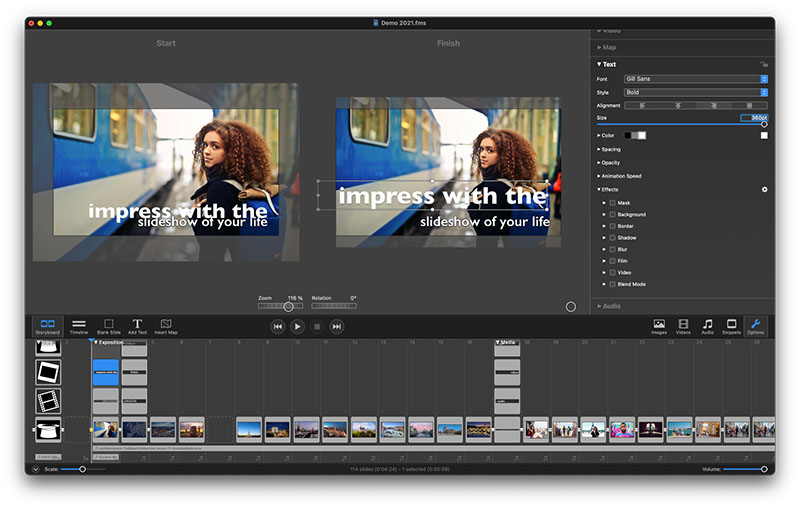Expand the Mask effect options arrow
The height and width of the screenshot is (508, 800).
point(604,203)
